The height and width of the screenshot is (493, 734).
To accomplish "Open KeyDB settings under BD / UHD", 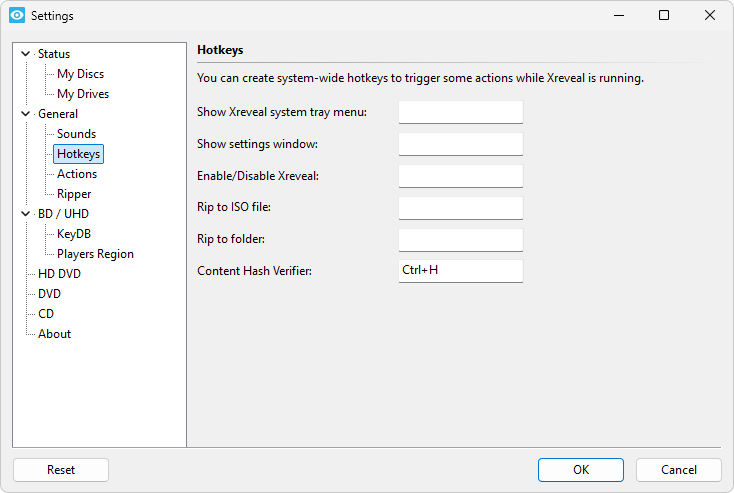I will pyautogui.click(x=74, y=234).
